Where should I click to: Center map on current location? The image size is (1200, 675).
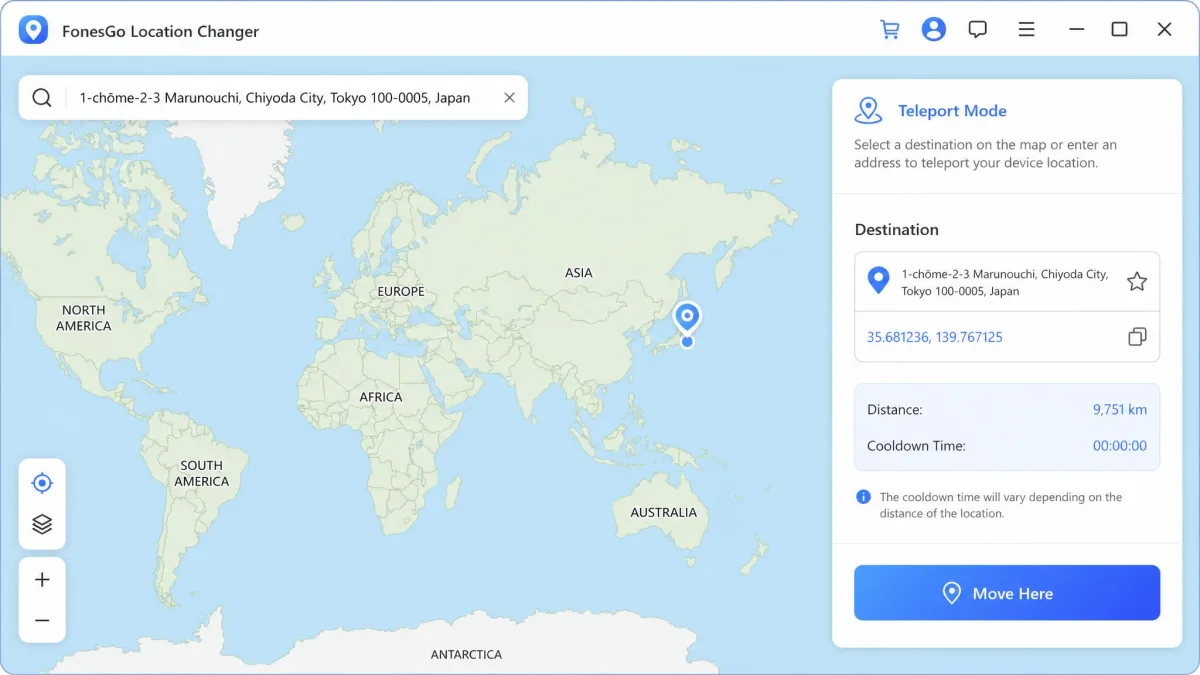click(42, 483)
